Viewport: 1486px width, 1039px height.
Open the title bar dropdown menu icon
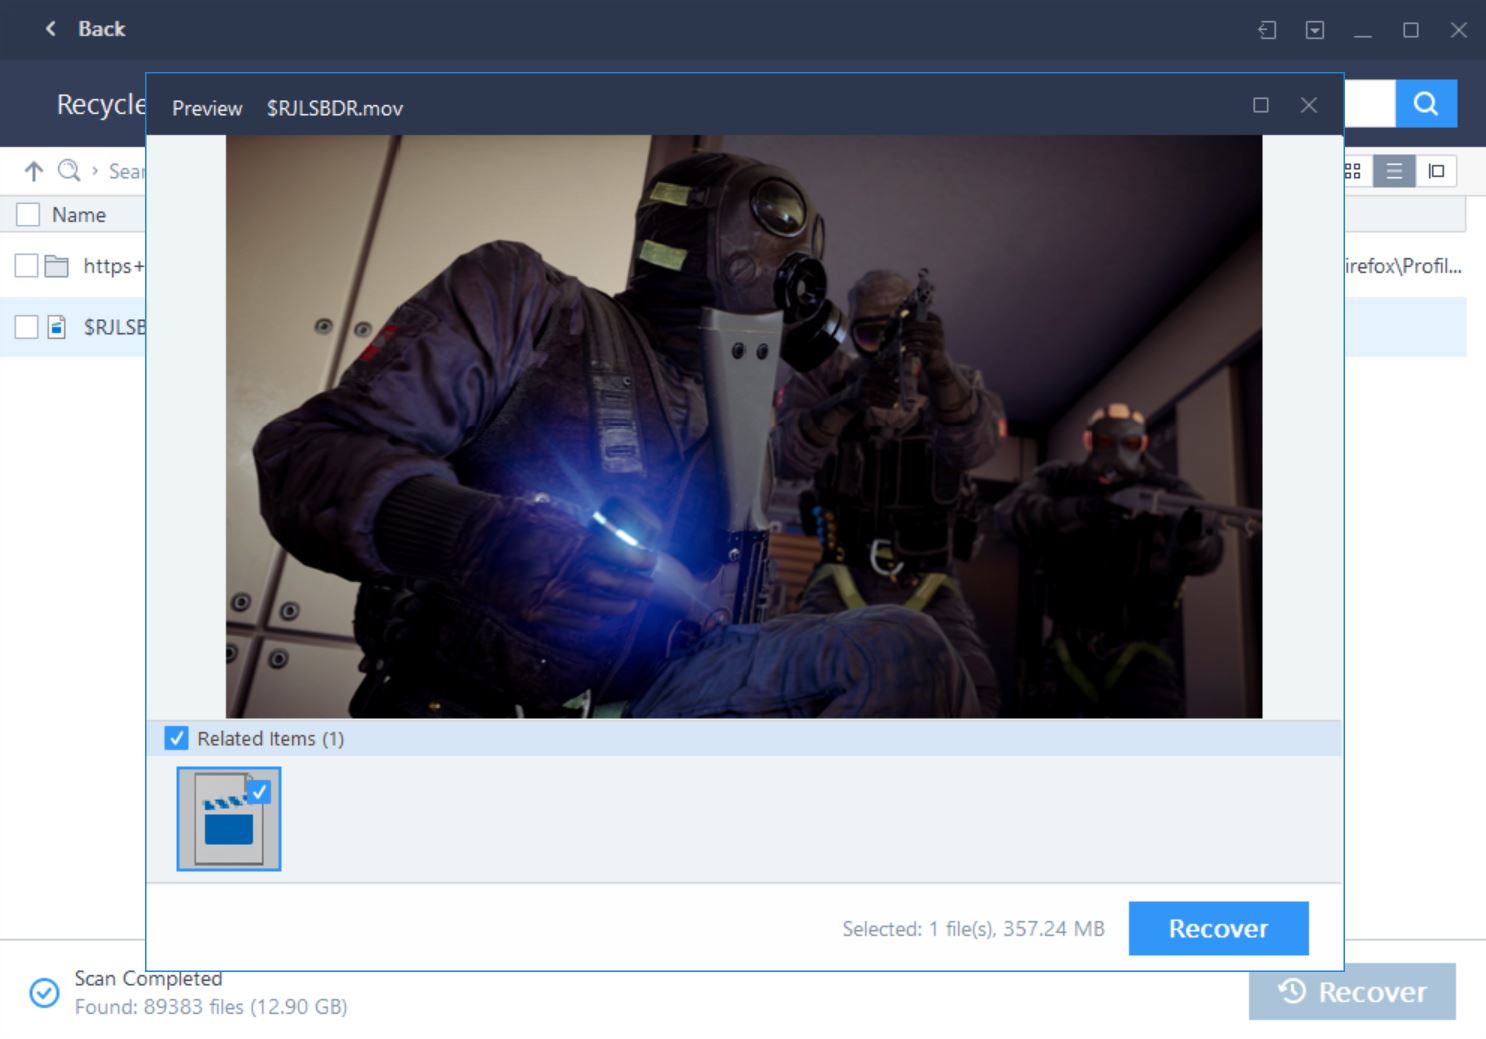(1314, 30)
